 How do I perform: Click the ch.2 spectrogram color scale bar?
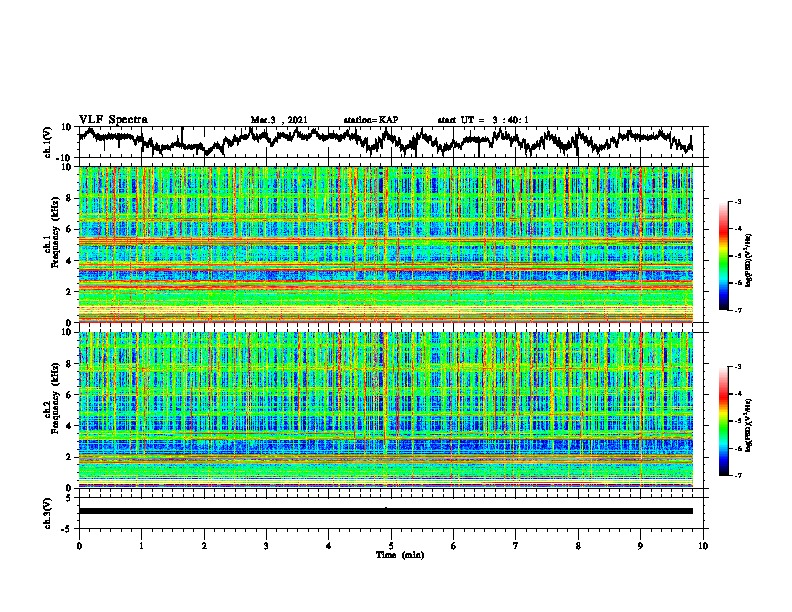pos(723,421)
